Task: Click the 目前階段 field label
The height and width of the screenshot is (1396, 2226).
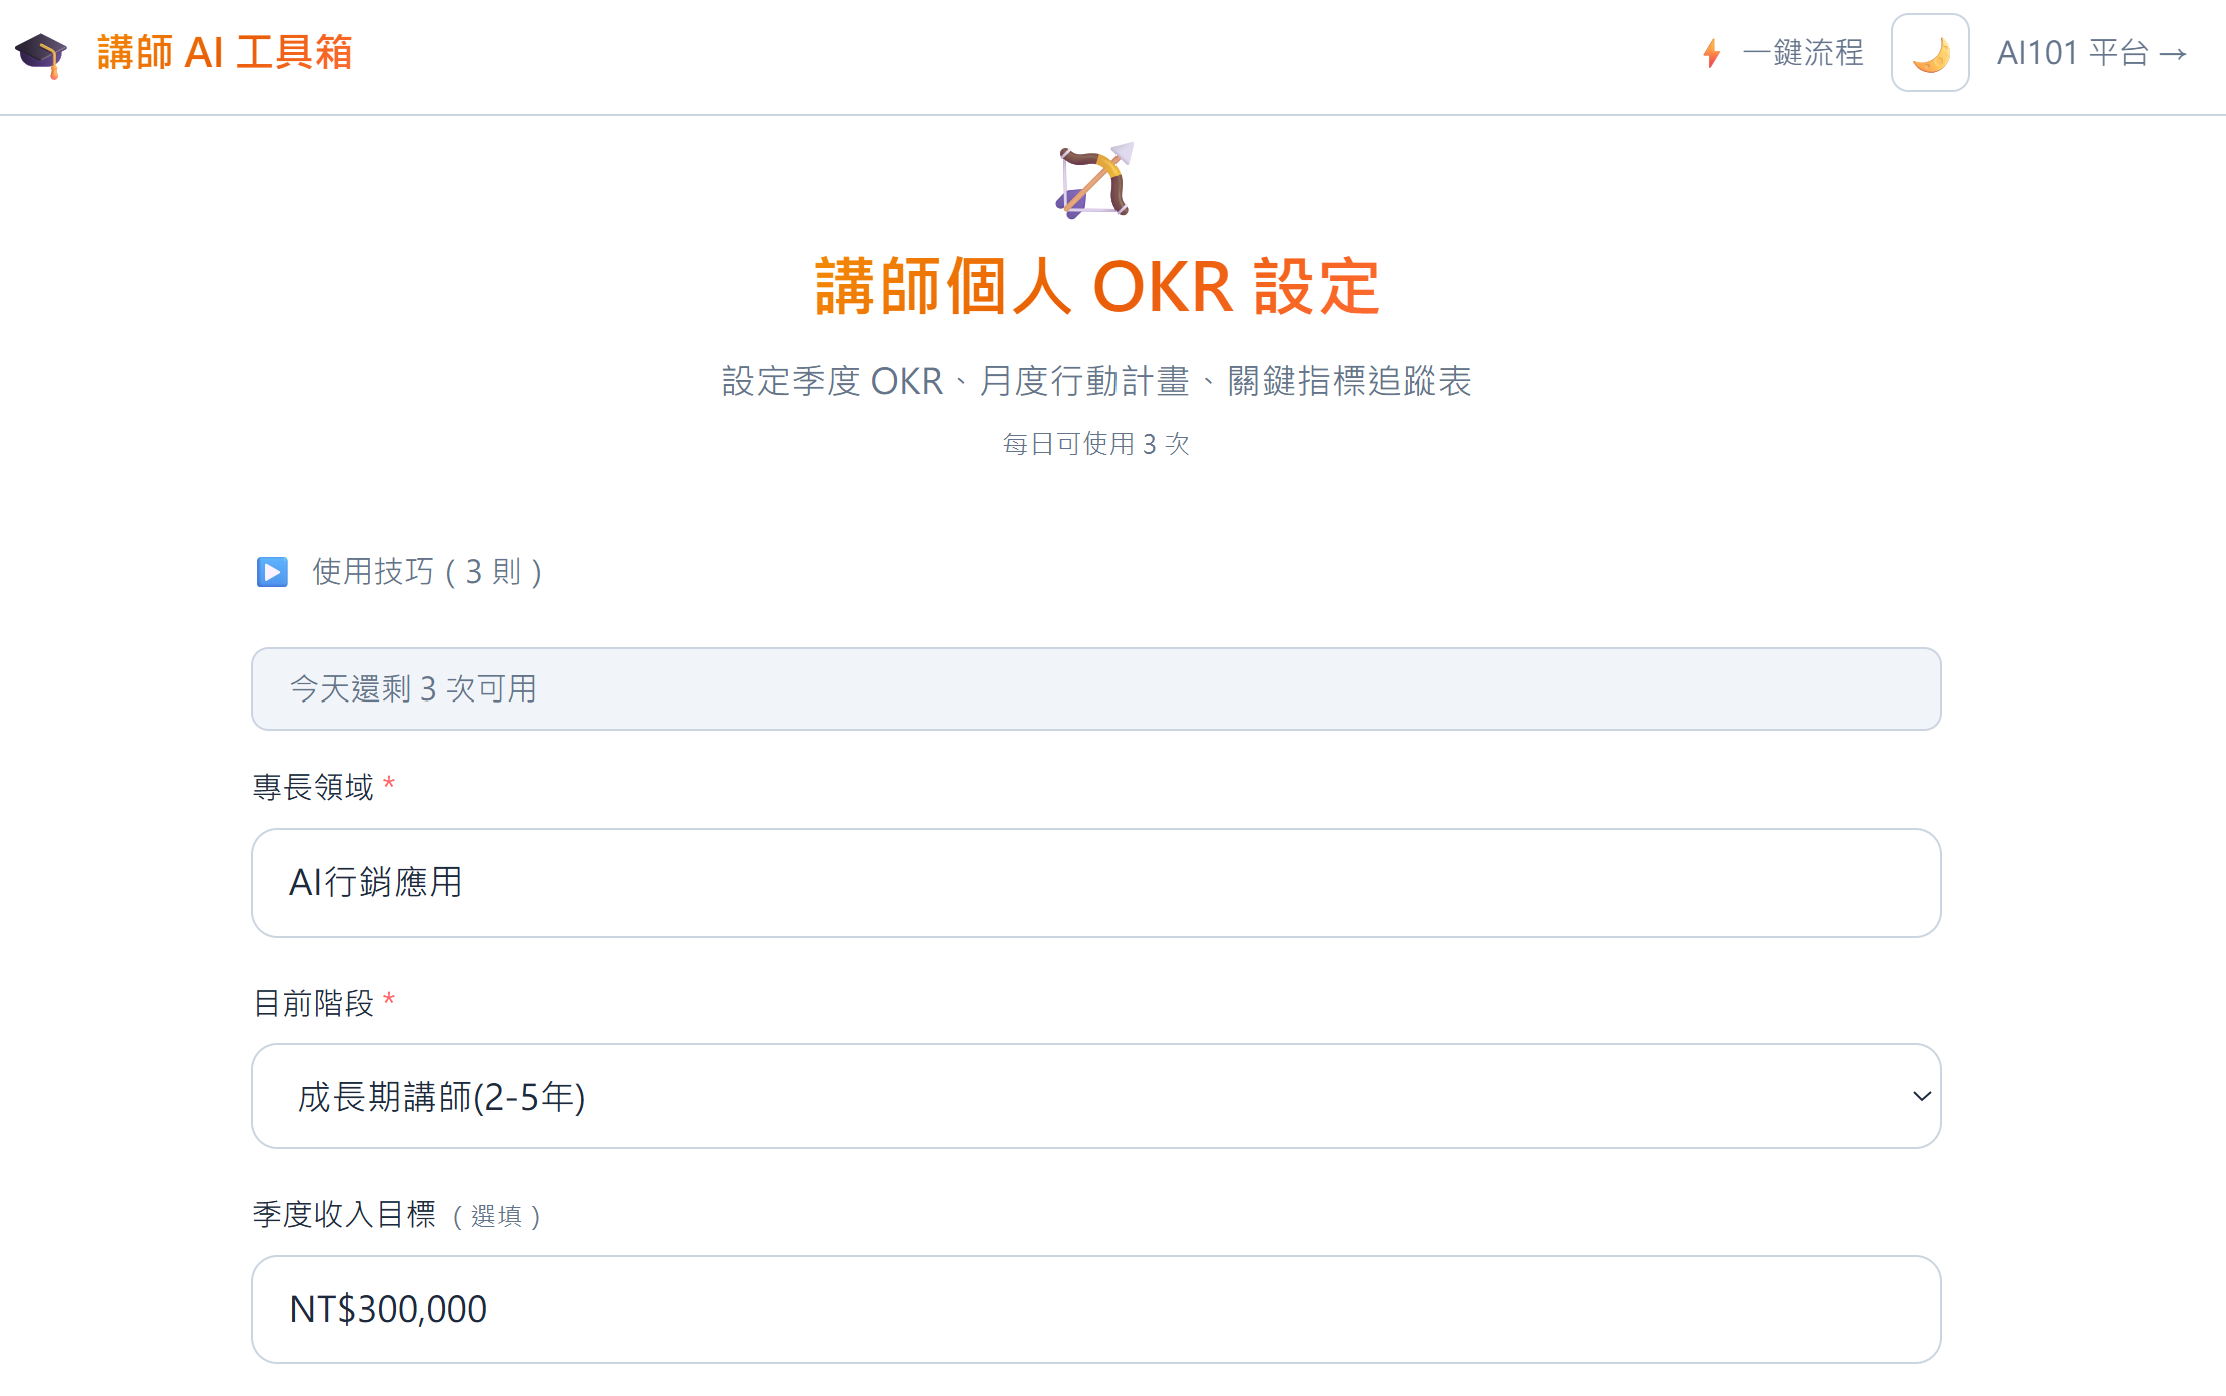Action: (313, 1002)
